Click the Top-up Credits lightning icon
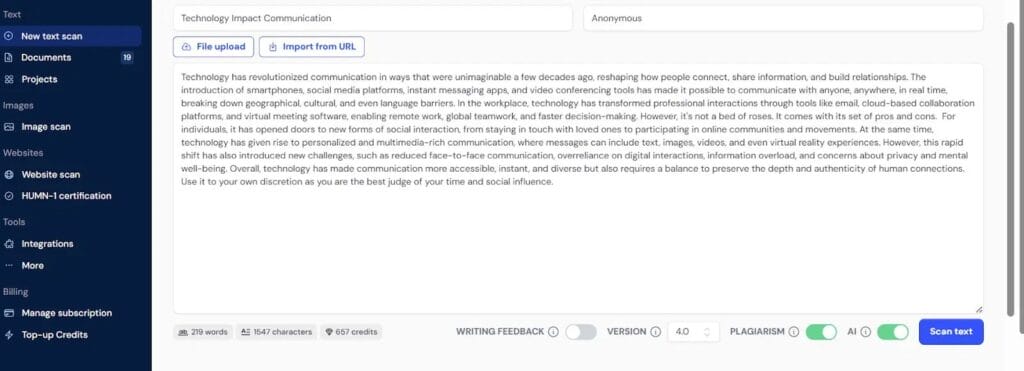 coord(8,334)
